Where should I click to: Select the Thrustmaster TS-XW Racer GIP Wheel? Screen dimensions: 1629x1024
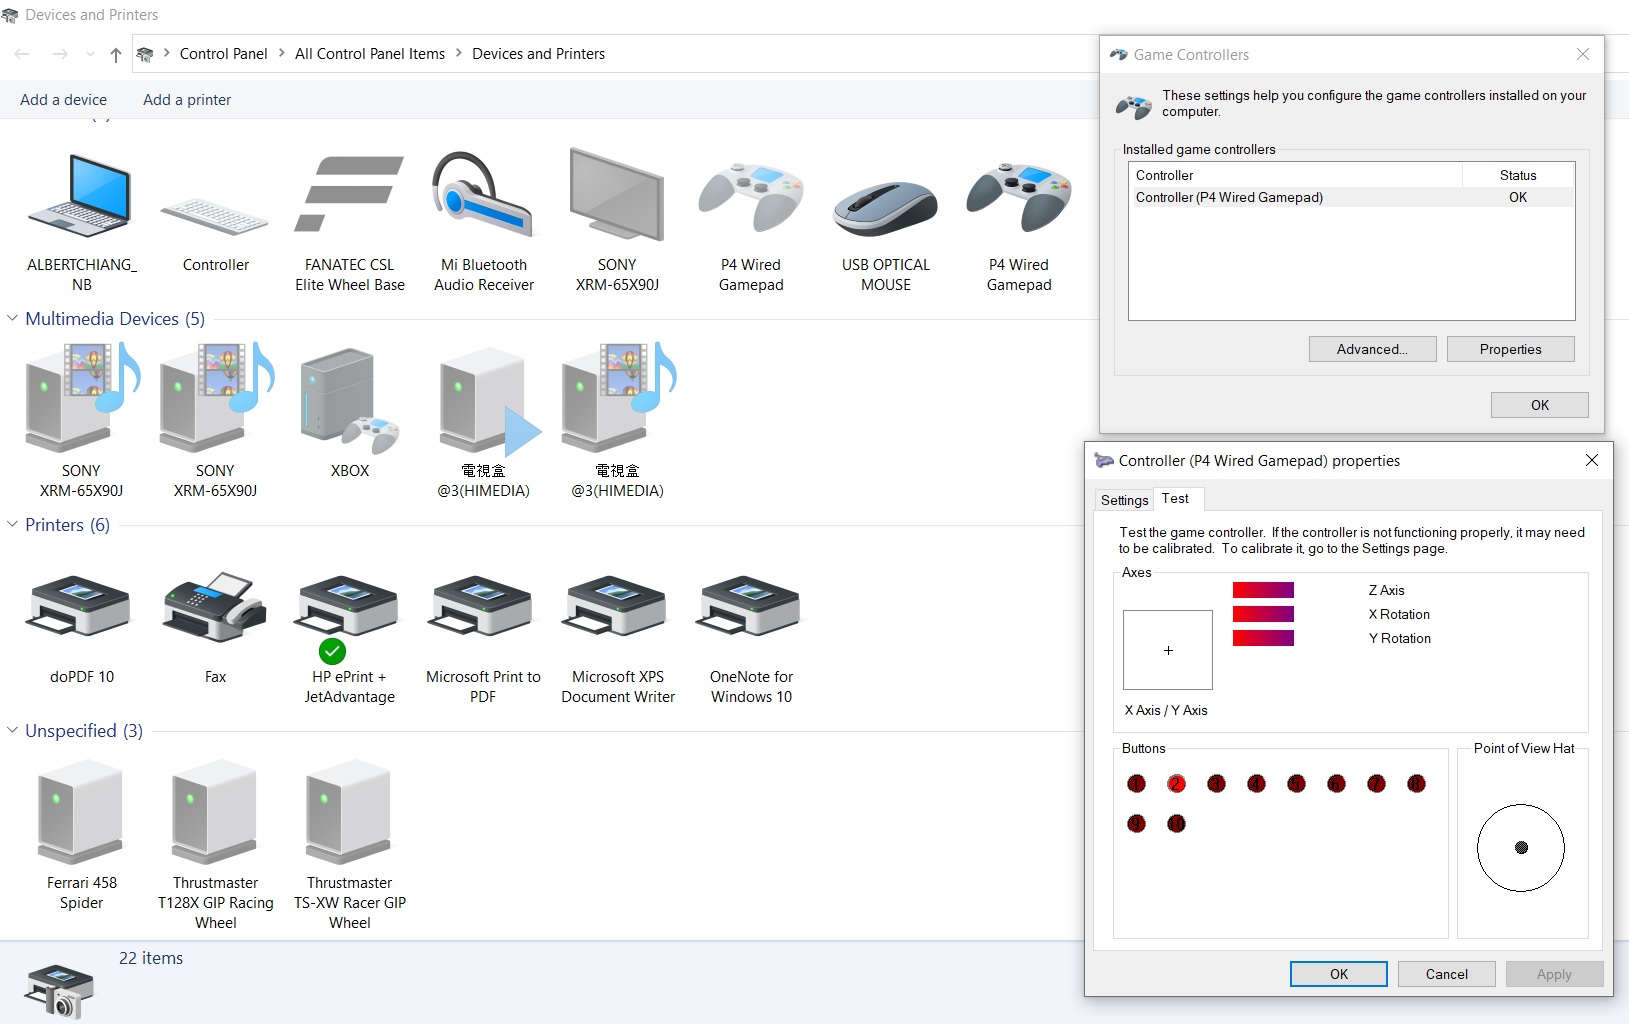[349, 845]
